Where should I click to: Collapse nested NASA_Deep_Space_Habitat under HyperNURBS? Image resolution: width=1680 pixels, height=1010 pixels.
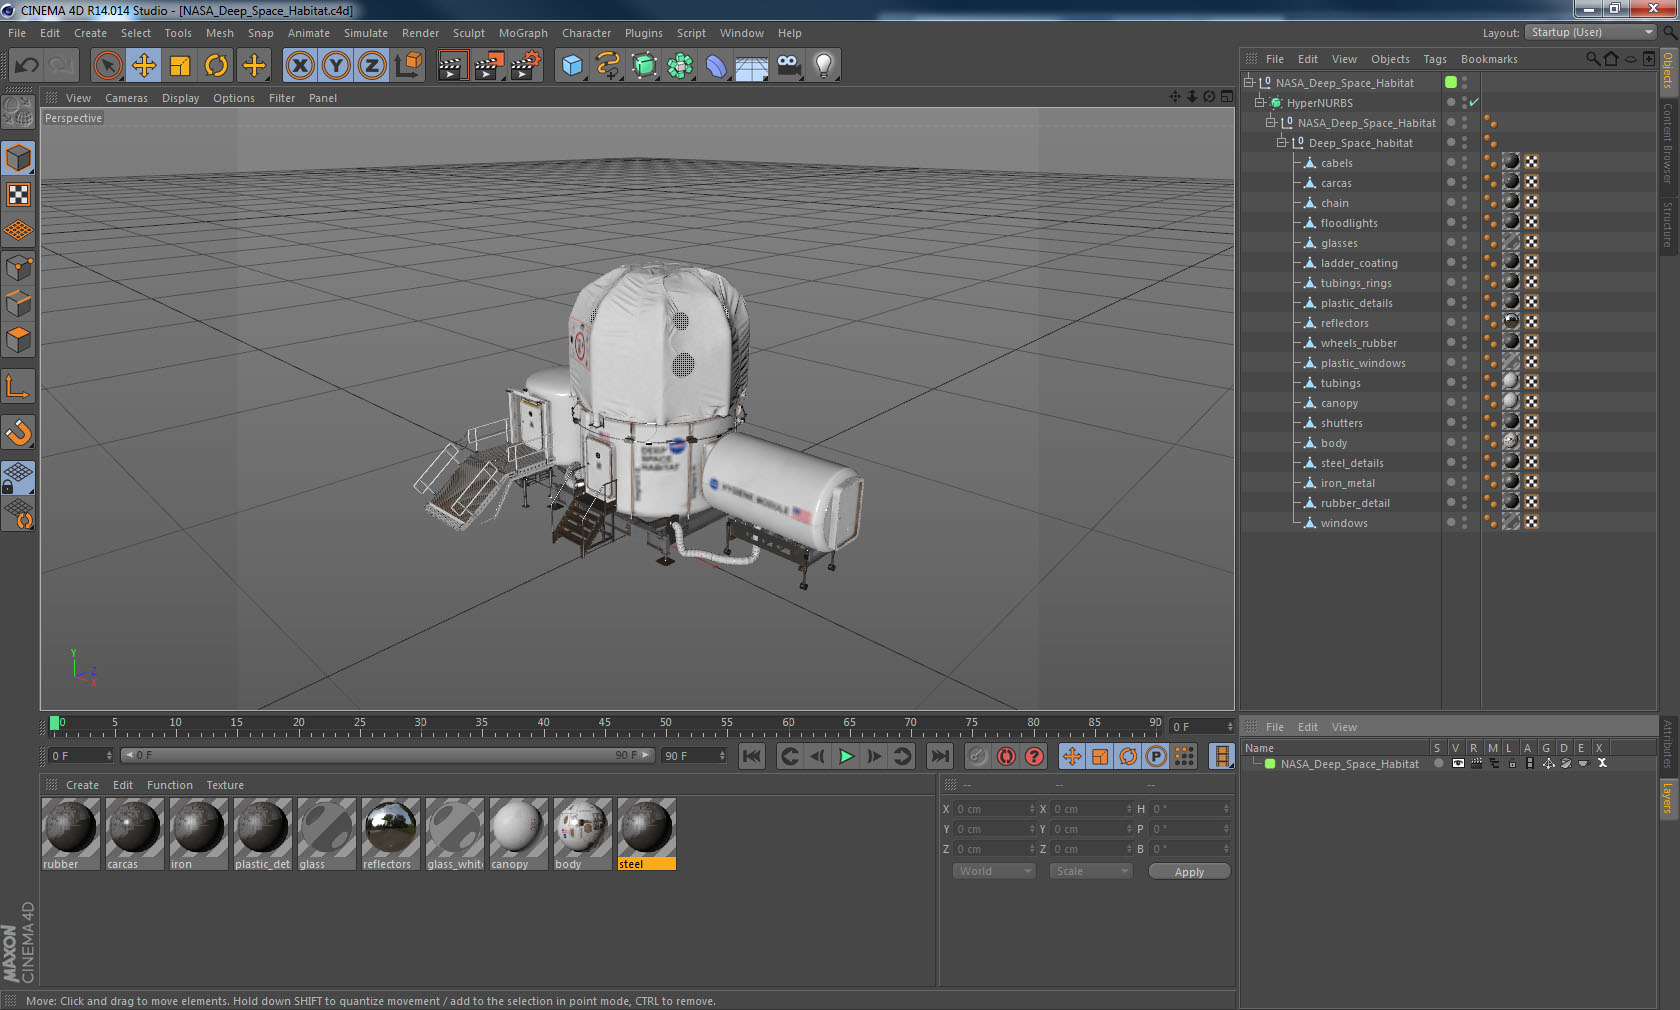(x=1271, y=122)
